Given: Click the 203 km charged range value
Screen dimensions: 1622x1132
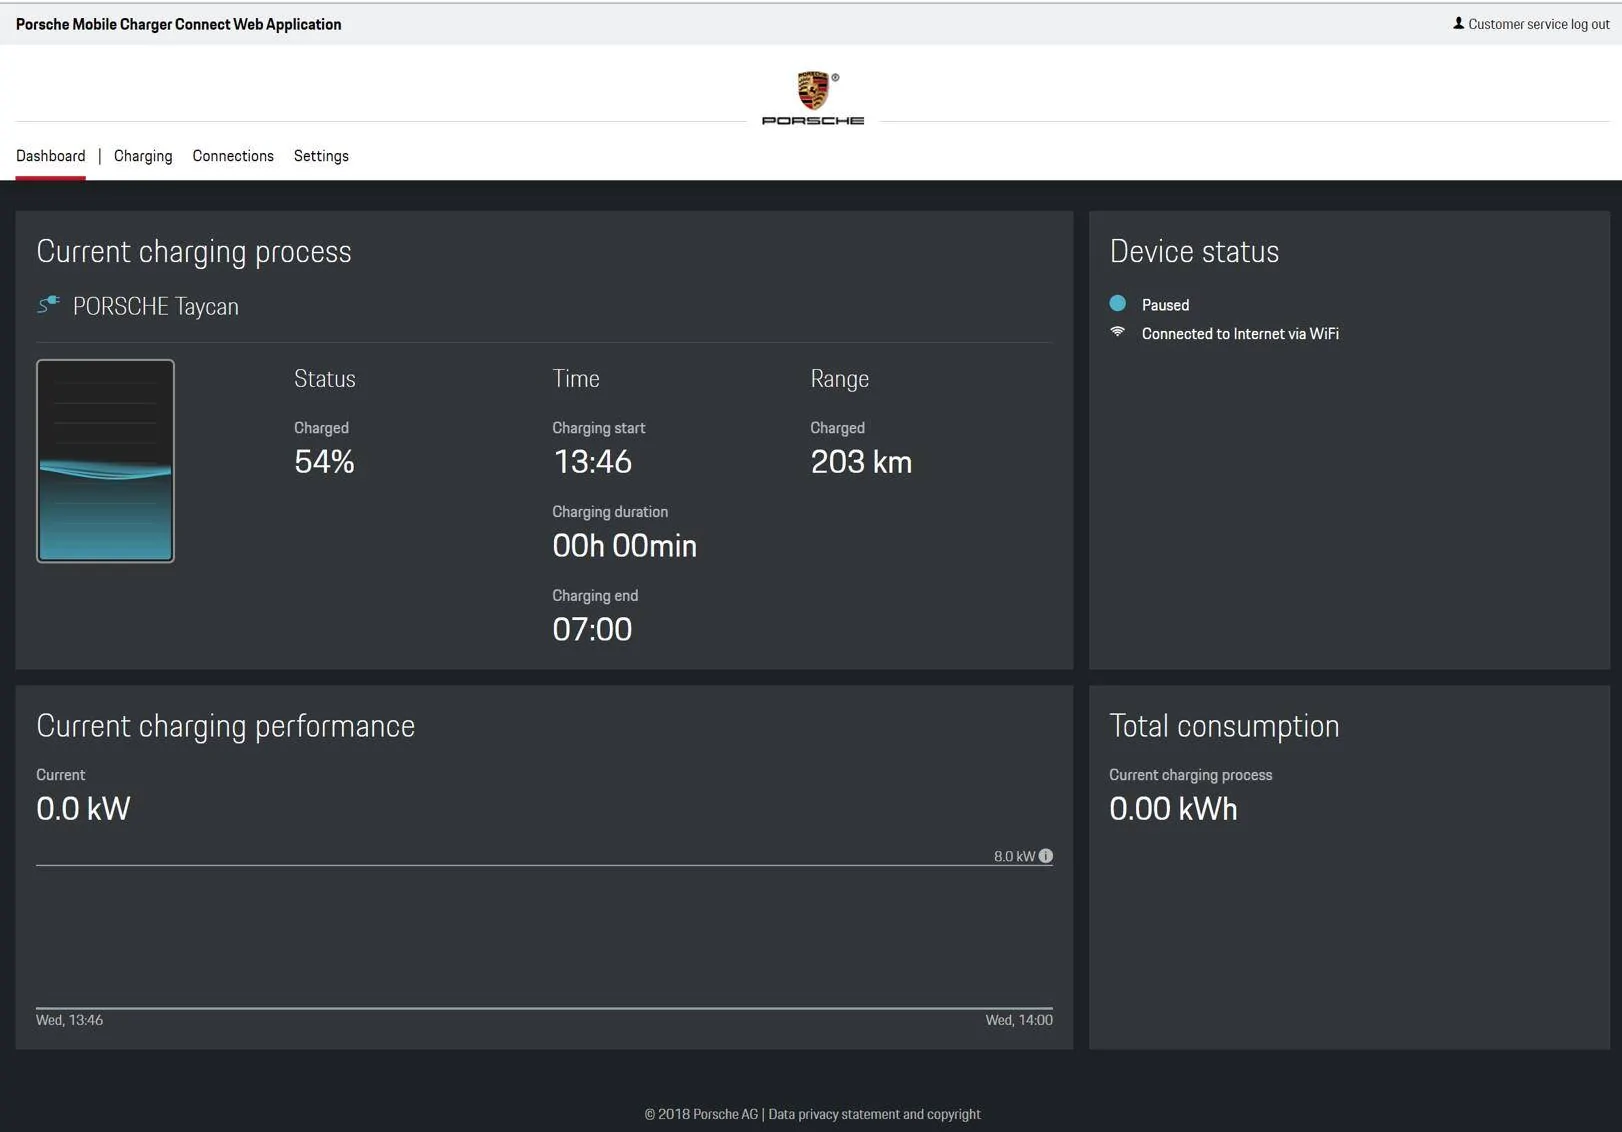Looking at the screenshot, I should [861, 462].
